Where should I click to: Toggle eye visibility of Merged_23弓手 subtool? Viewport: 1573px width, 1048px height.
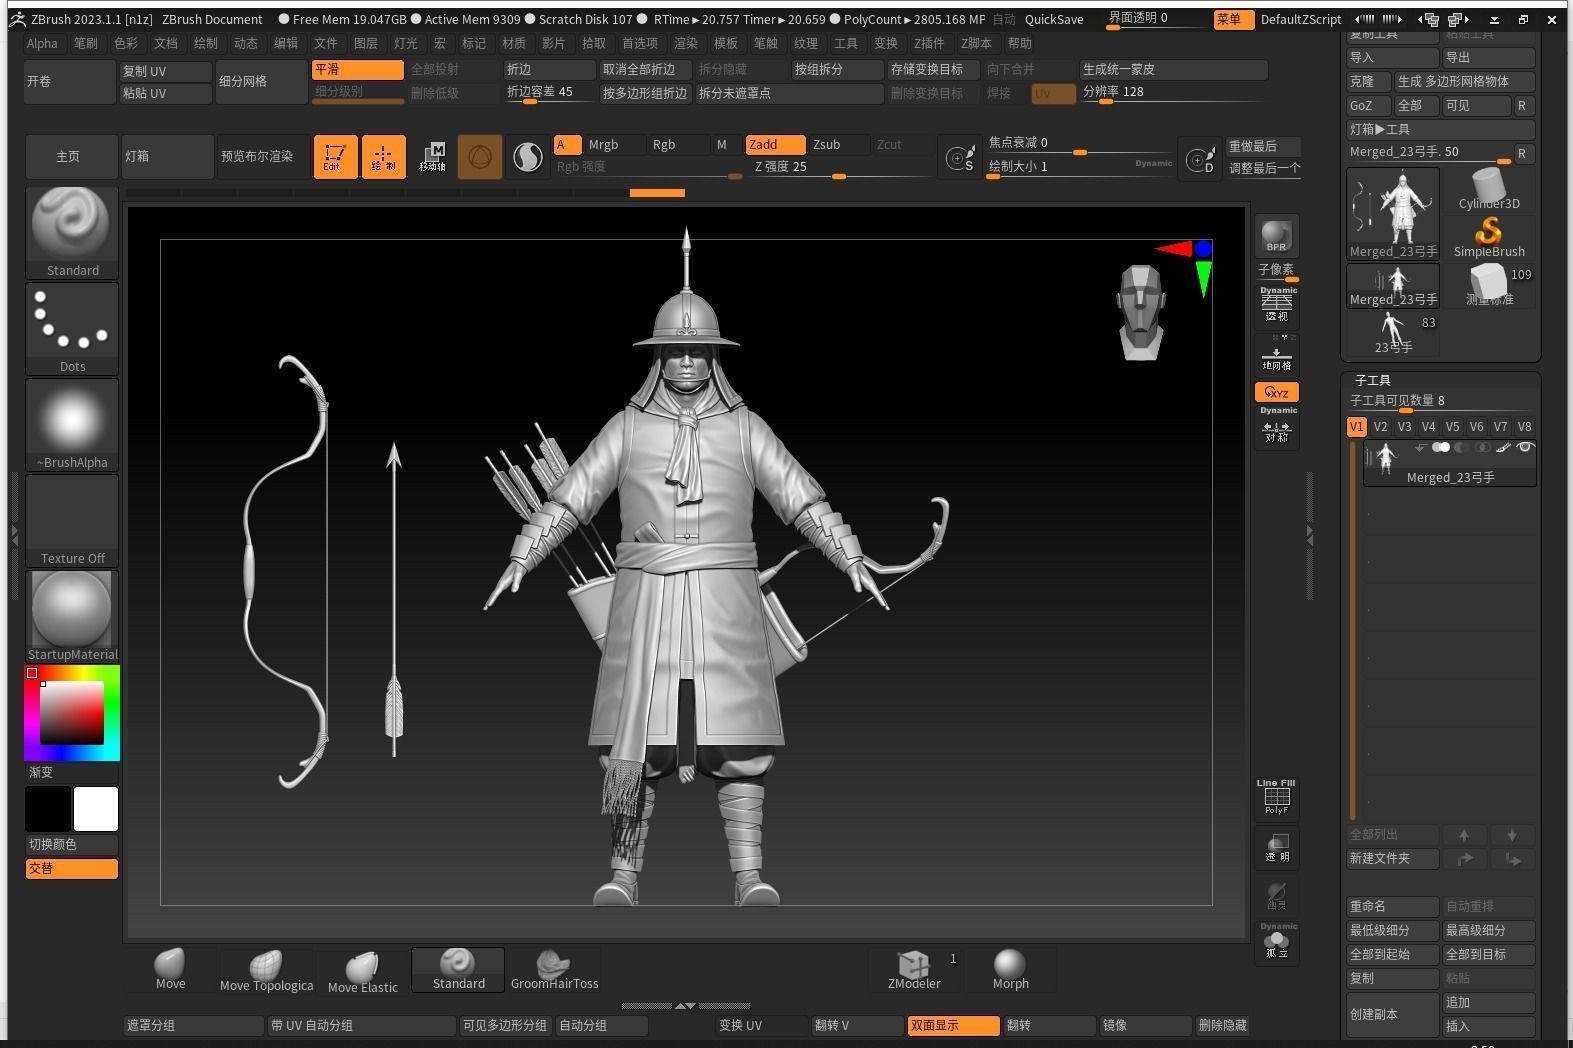pos(1525,447)
